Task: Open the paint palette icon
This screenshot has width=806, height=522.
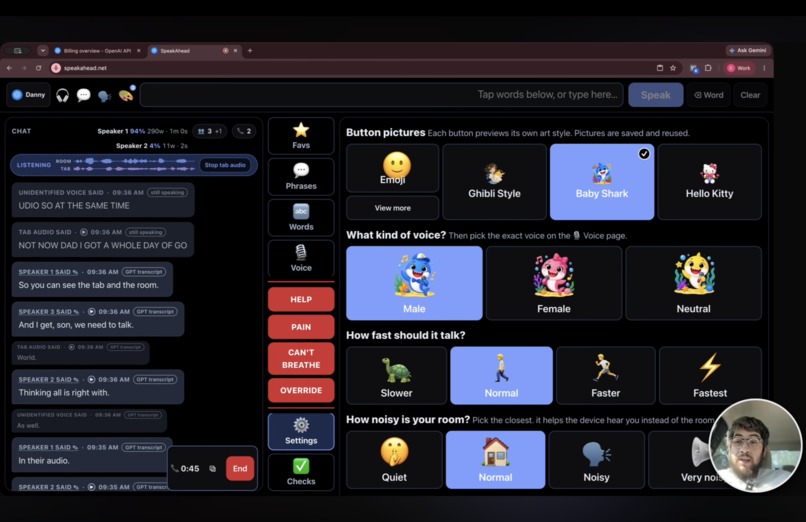Action: pyautogui.click(x=126, y=95)
